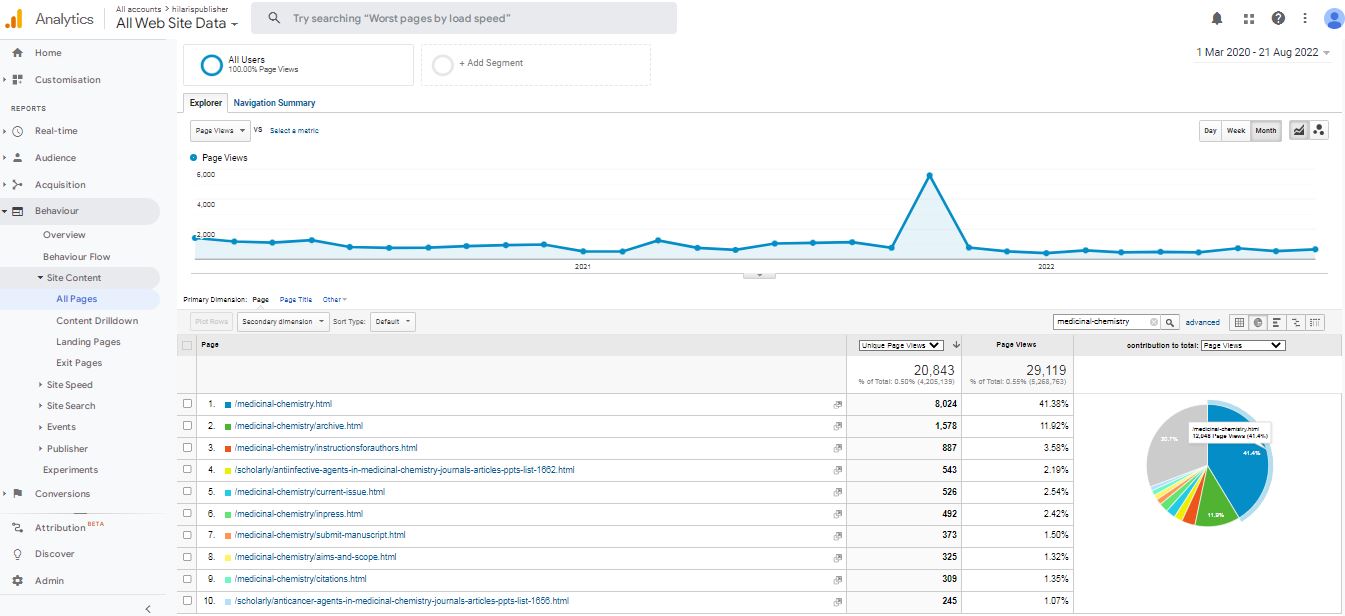Select the pivot table view icon
The image size is (1345, 616).
click(1315, 322)
